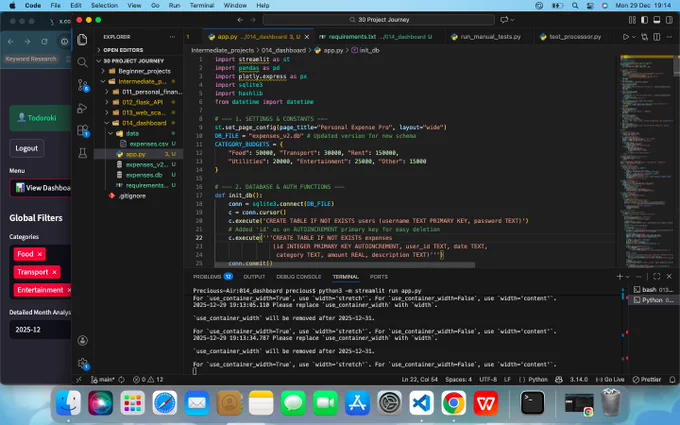Open the Accounts menu in the activity bar
Viewport: 680px width, 425px height.
82,340
